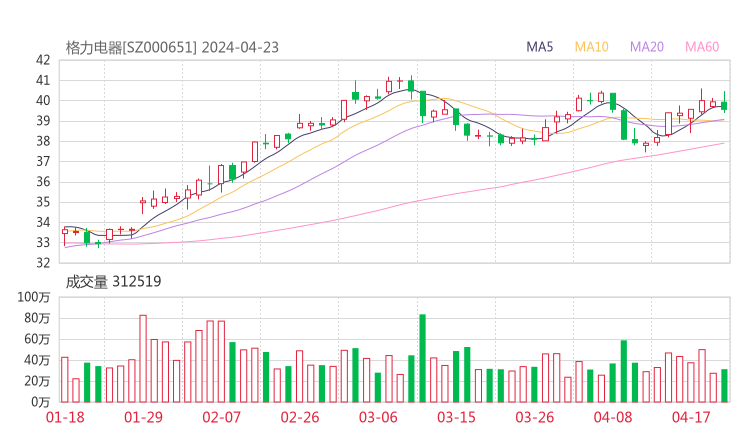
Task: Click the 01-18 date axis label
Action: 65,417
